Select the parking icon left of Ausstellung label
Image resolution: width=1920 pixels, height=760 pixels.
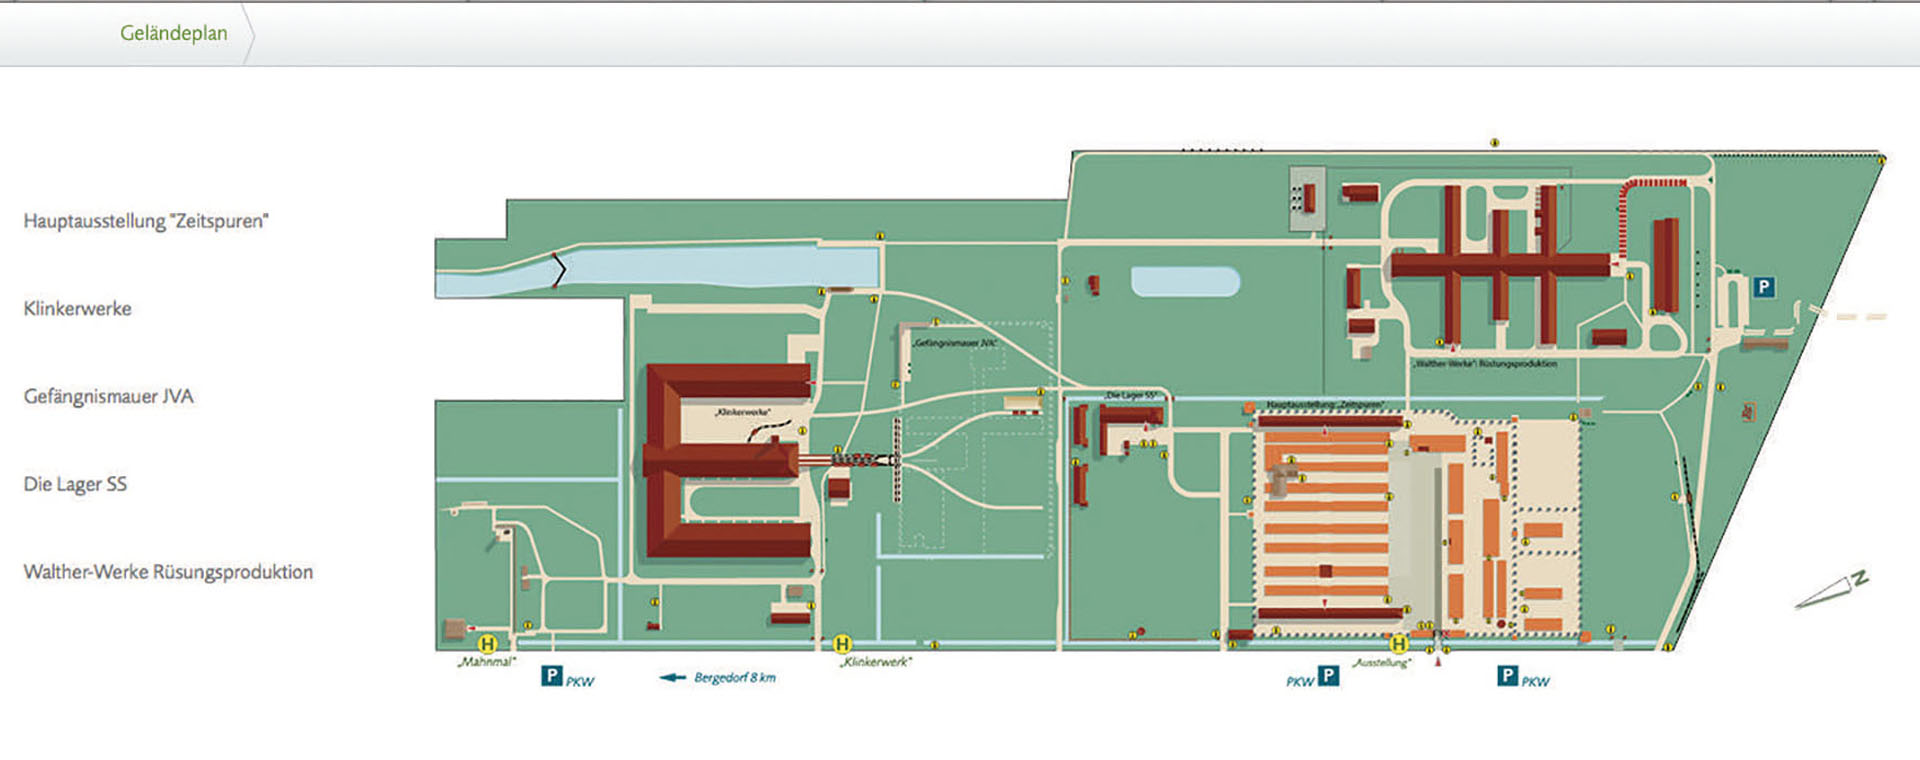click(1328, 676)
